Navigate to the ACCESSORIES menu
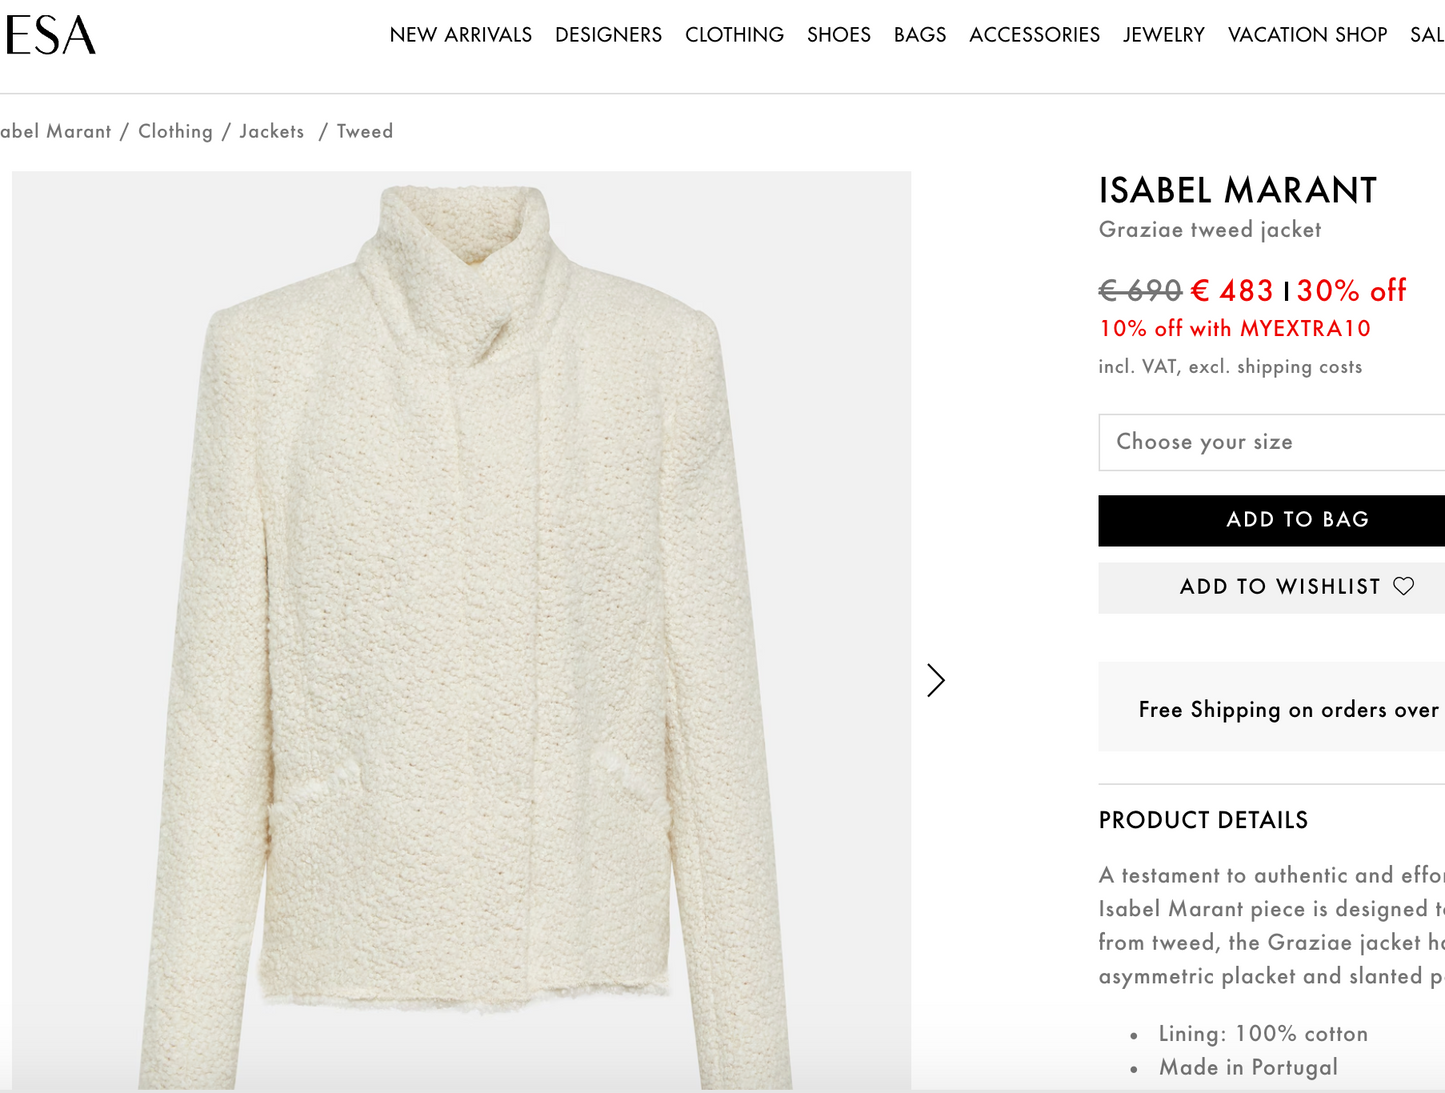1445x1093 pixels. pos(1034,35)
